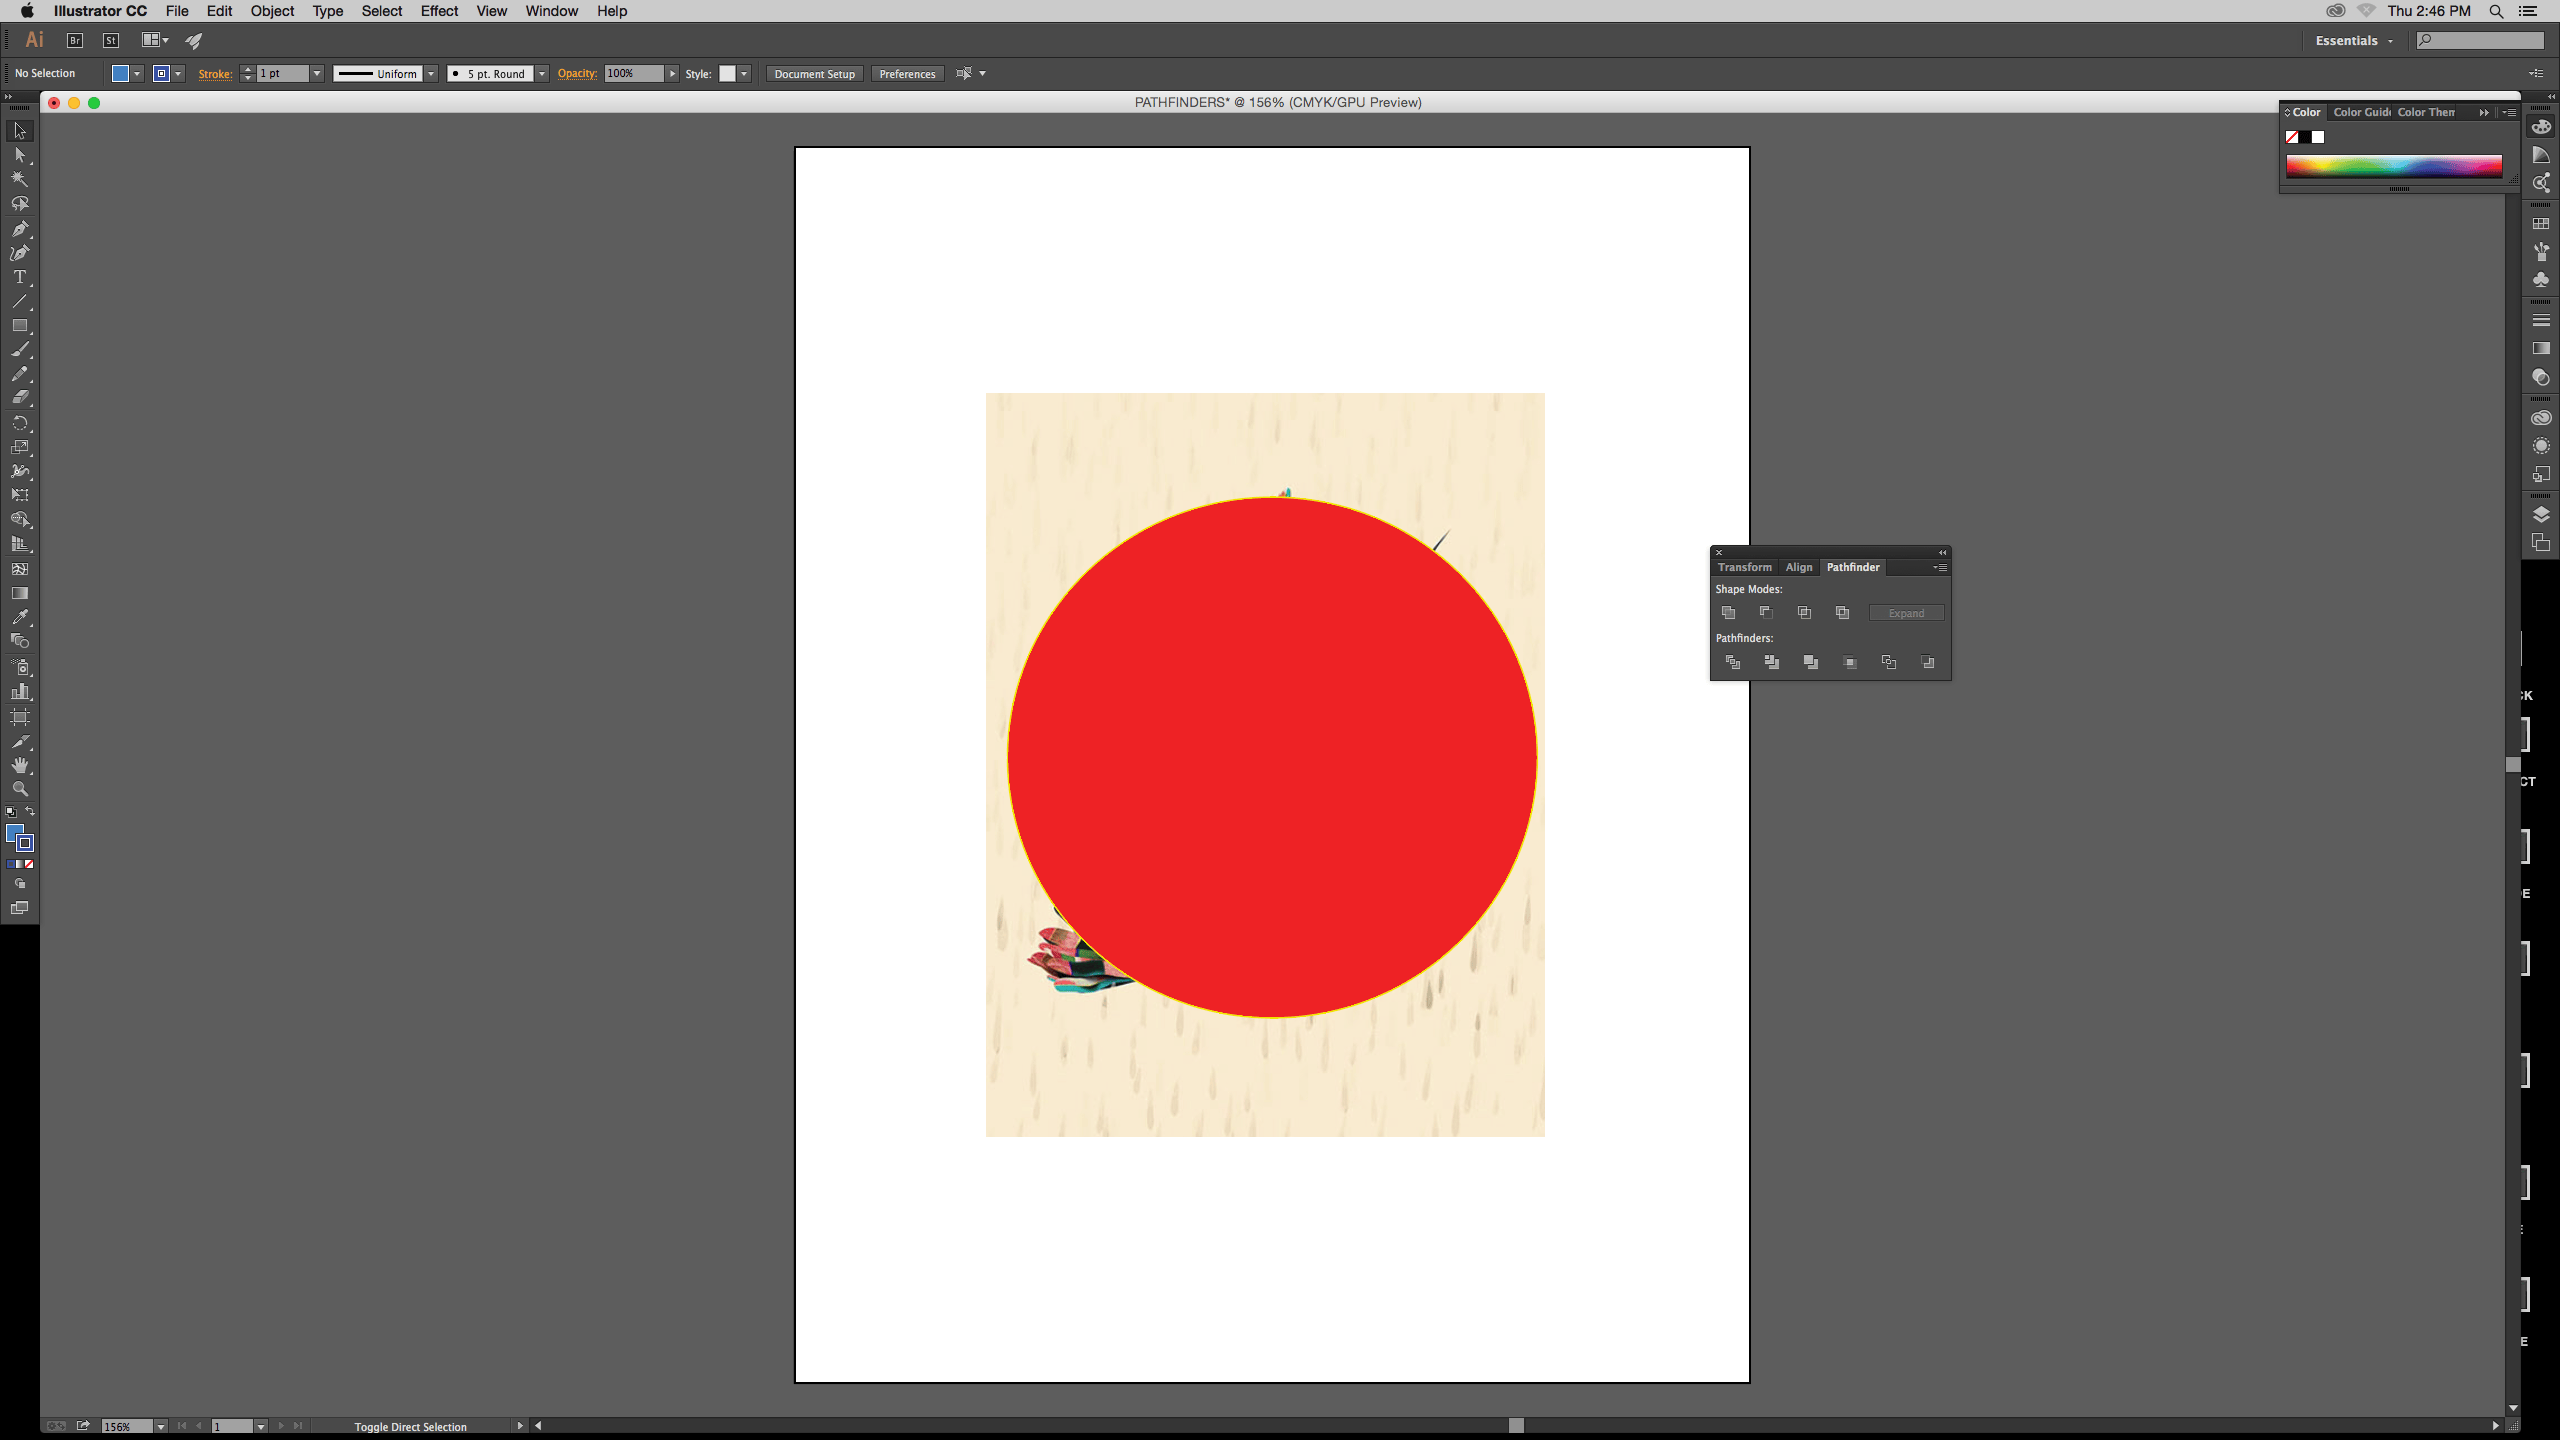
Task: Apply Minus Front shape mode
Action: click(1766, 613)
